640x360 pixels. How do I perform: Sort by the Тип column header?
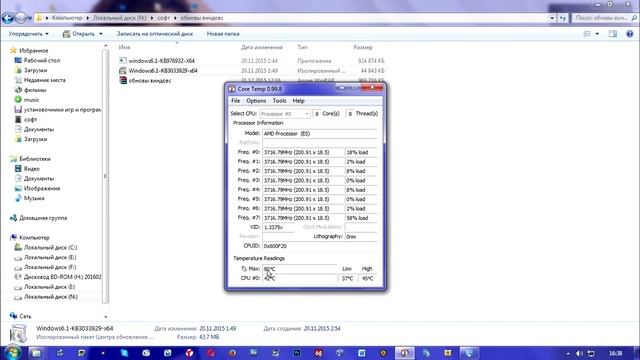[302, 47]
